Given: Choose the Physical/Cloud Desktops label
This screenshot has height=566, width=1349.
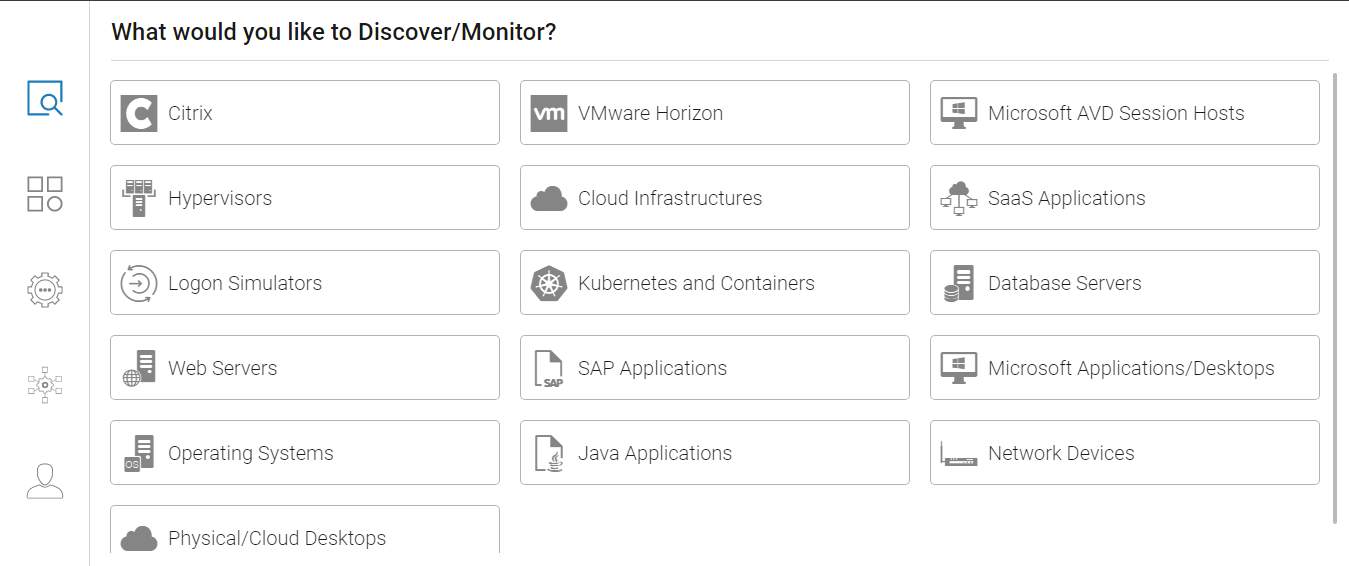Looking at the screenshot, I should click(x=277, y=538).
